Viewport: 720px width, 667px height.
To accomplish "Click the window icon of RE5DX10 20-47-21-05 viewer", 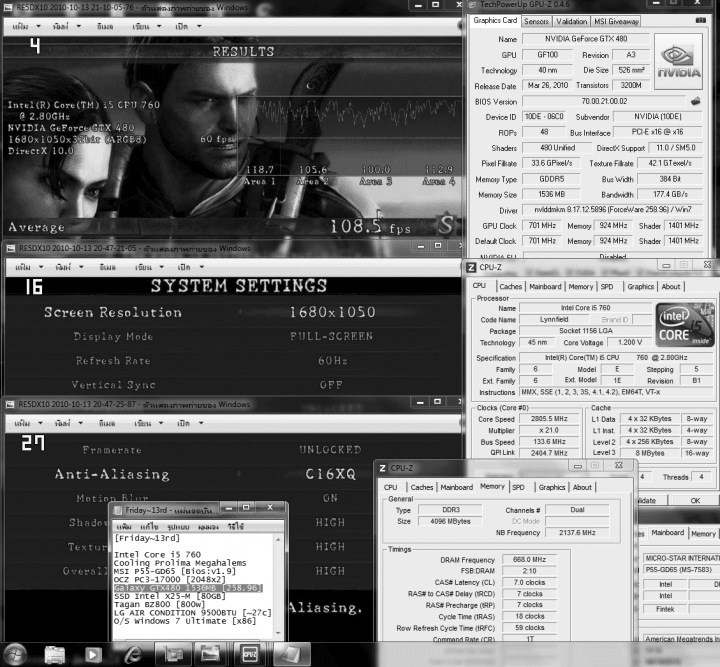I will coord(11,248).
